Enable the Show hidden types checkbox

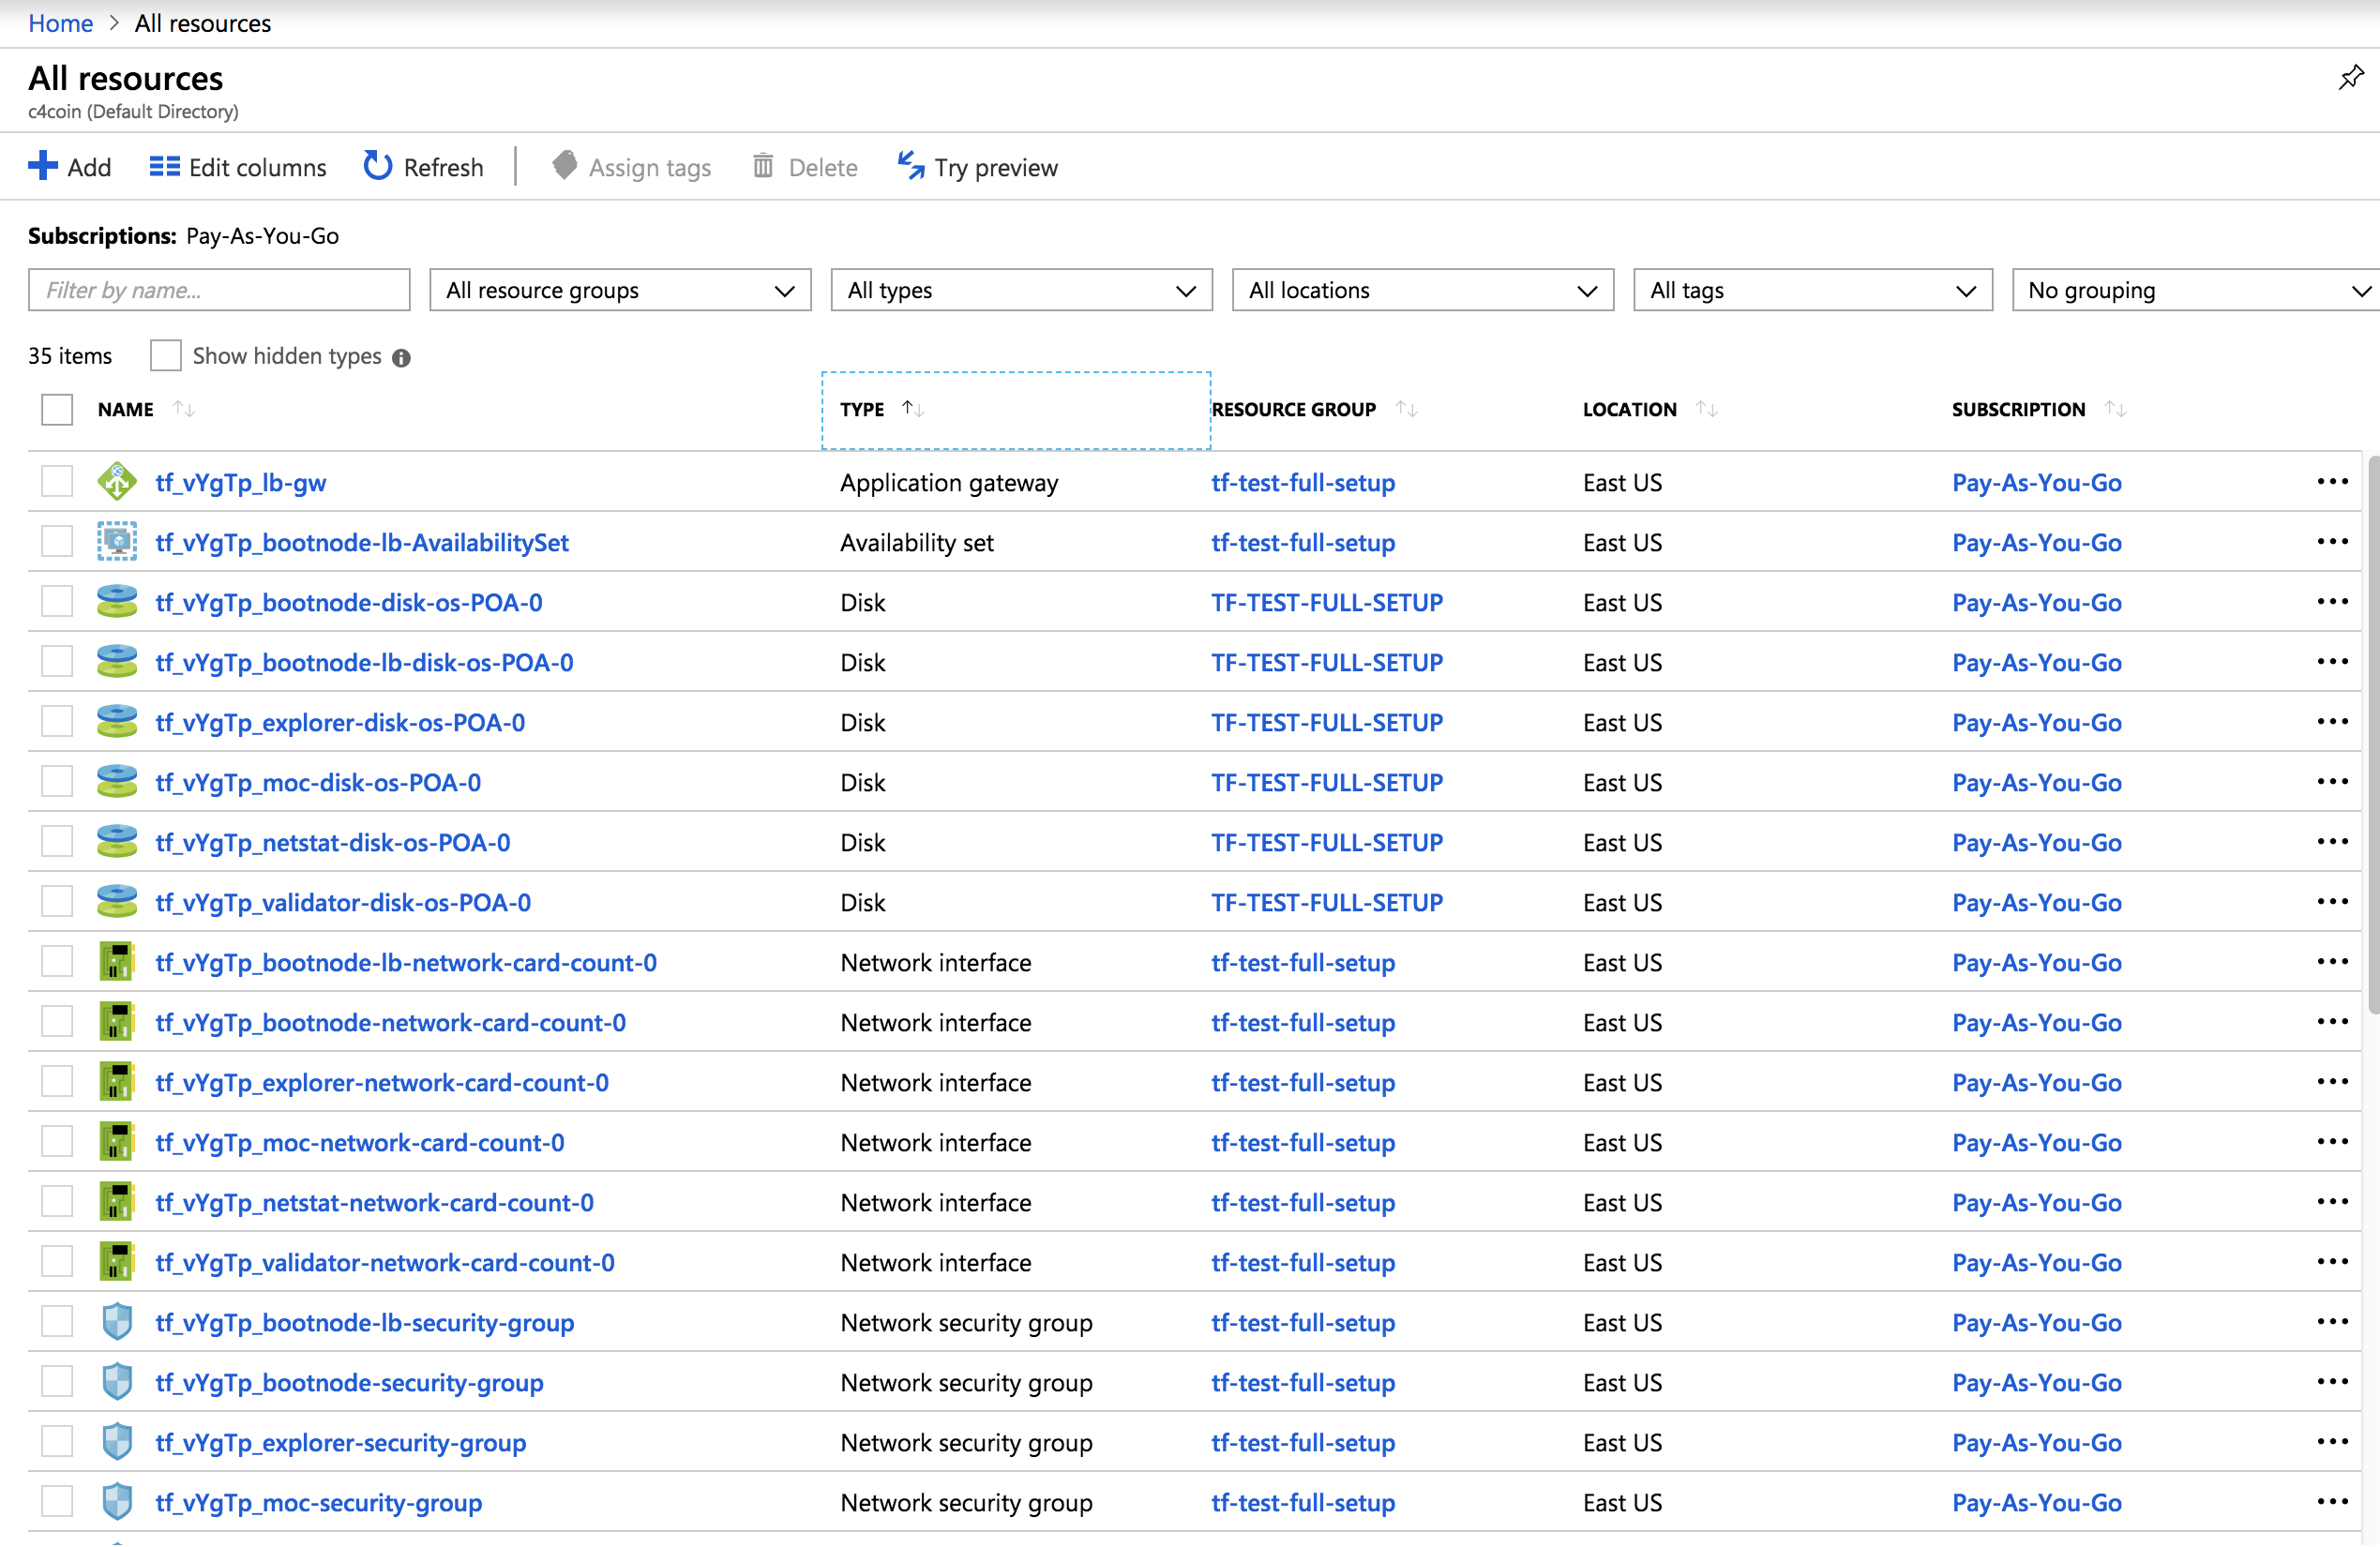(165, 356)
